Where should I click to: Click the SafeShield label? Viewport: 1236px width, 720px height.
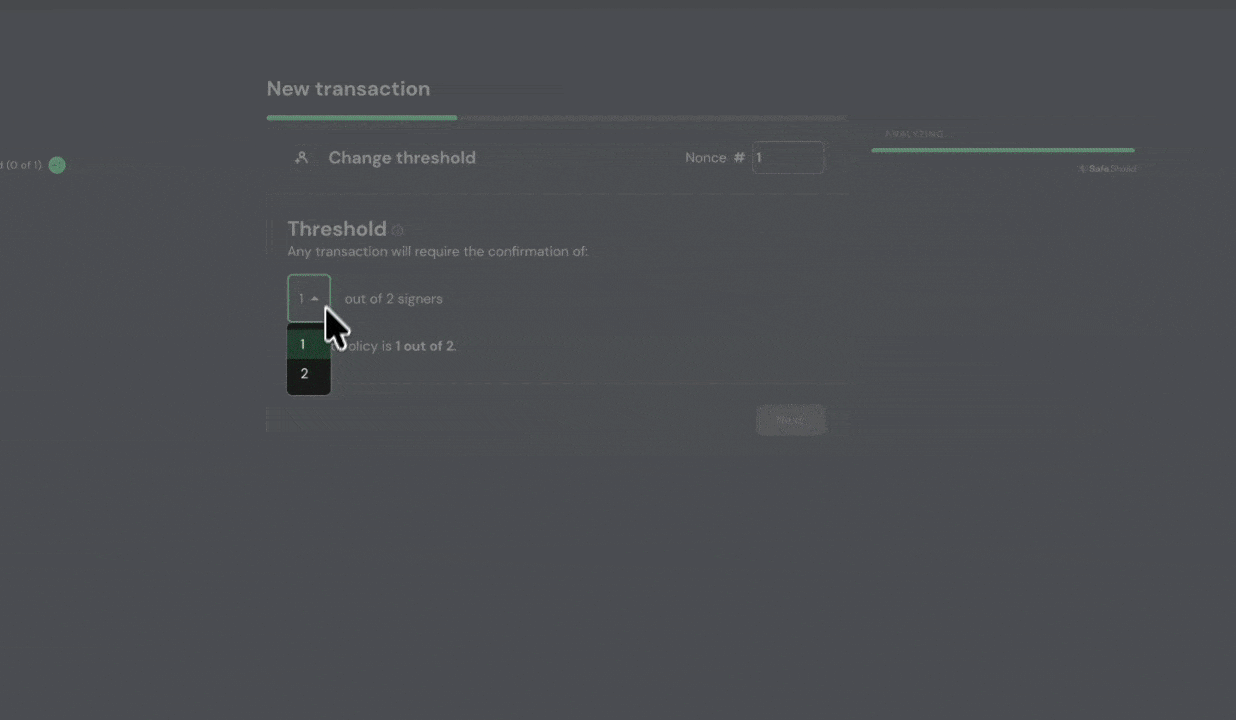pyautogui.click(x=1107, y=168)
